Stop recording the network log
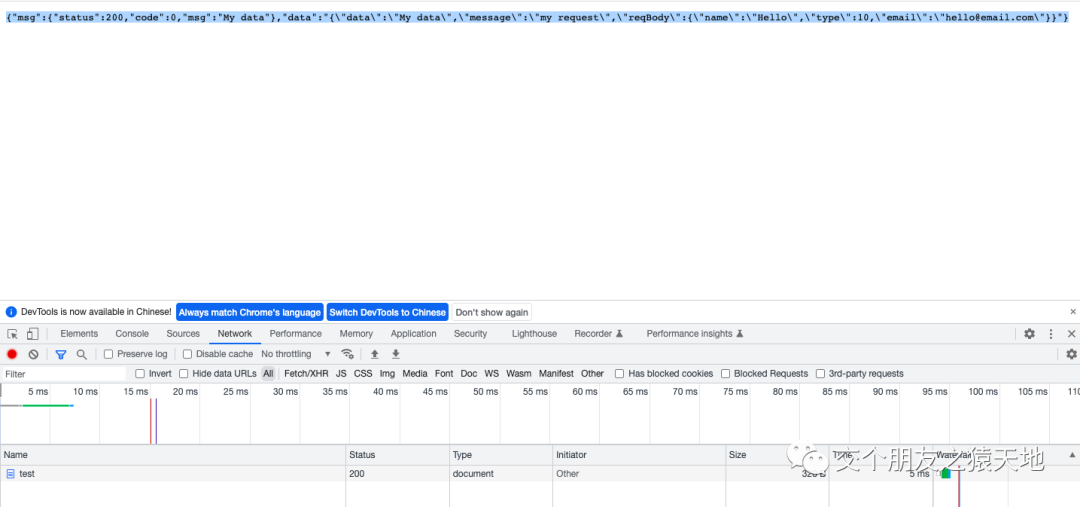The height and width of the screenshot is (507, 1080). [x=12, y=354]
